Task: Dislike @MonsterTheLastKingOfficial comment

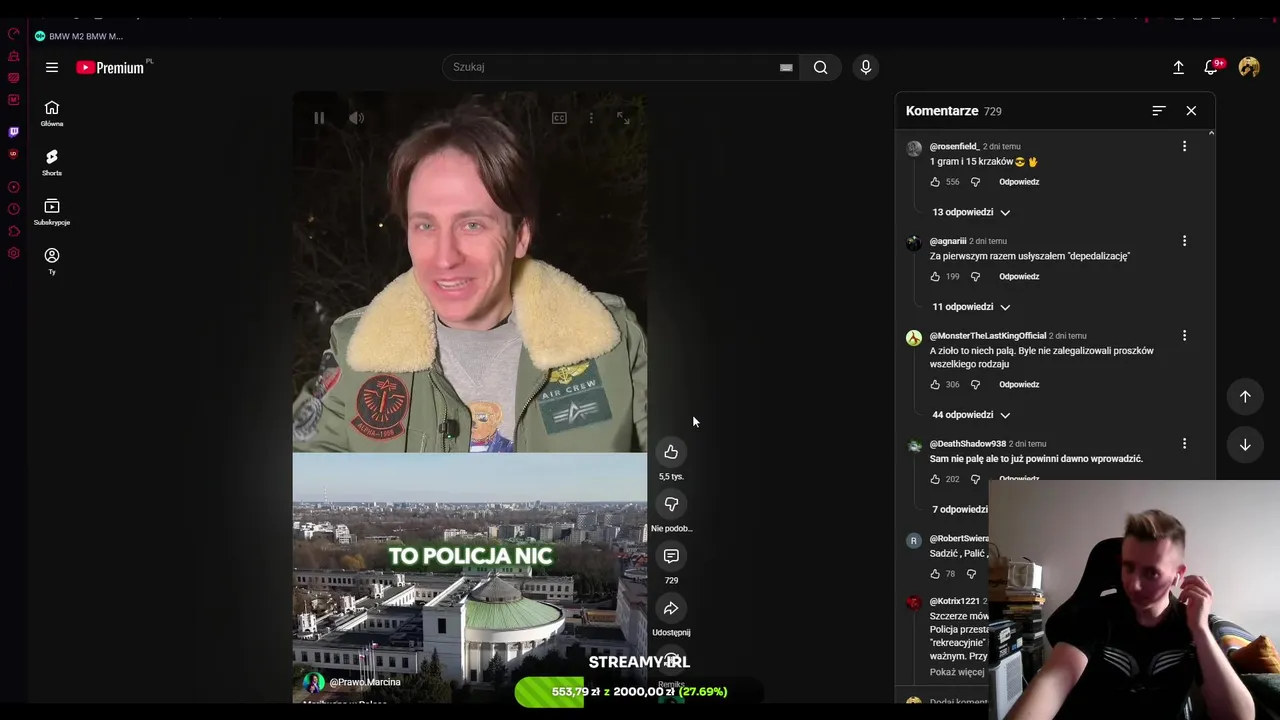Action: (x=975, y=384)
